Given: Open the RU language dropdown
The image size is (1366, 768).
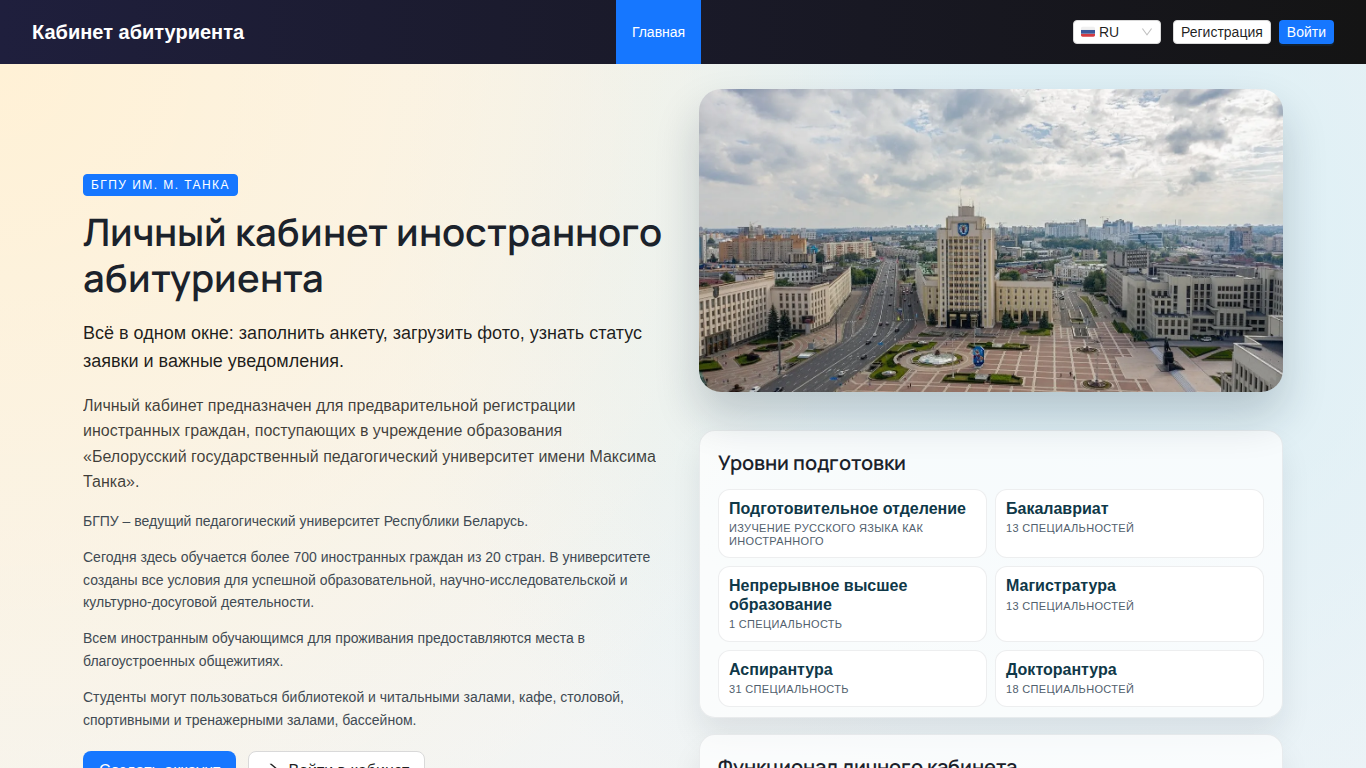Looking at the screenshot, I should point(1117,32).
